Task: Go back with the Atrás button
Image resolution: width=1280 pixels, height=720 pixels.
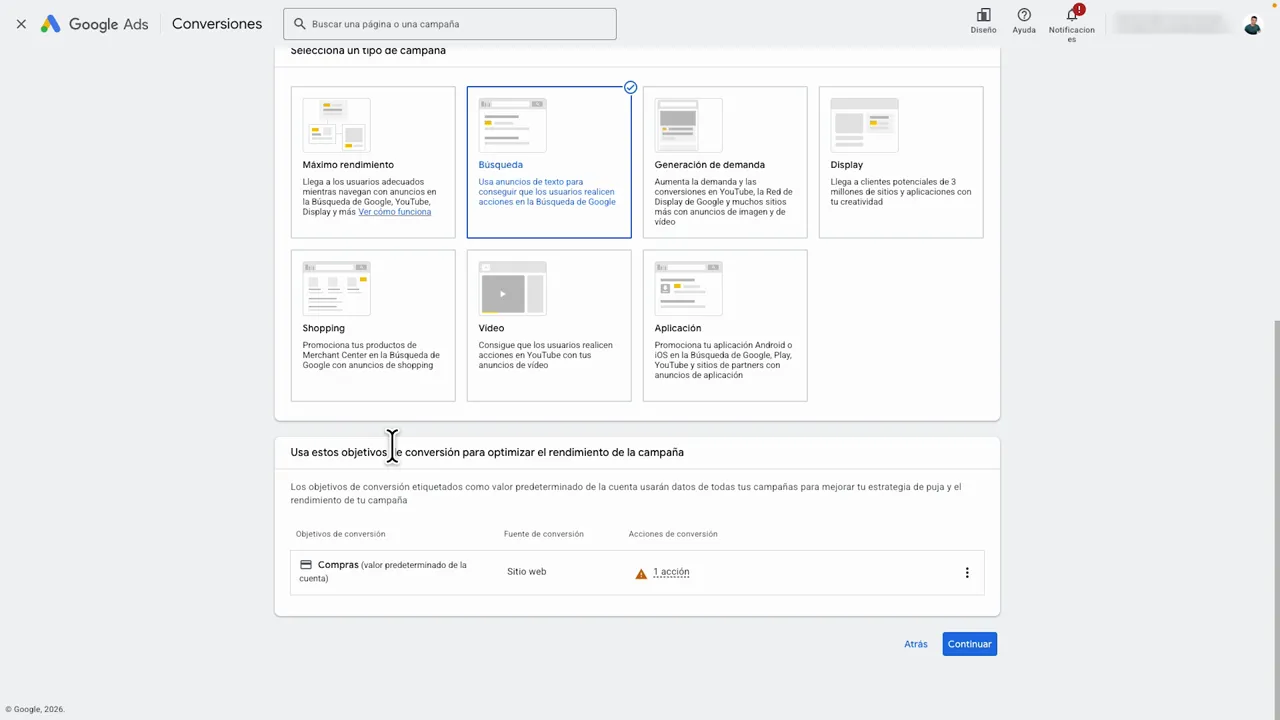Action: pyautogui.click(x=916, y=644)
